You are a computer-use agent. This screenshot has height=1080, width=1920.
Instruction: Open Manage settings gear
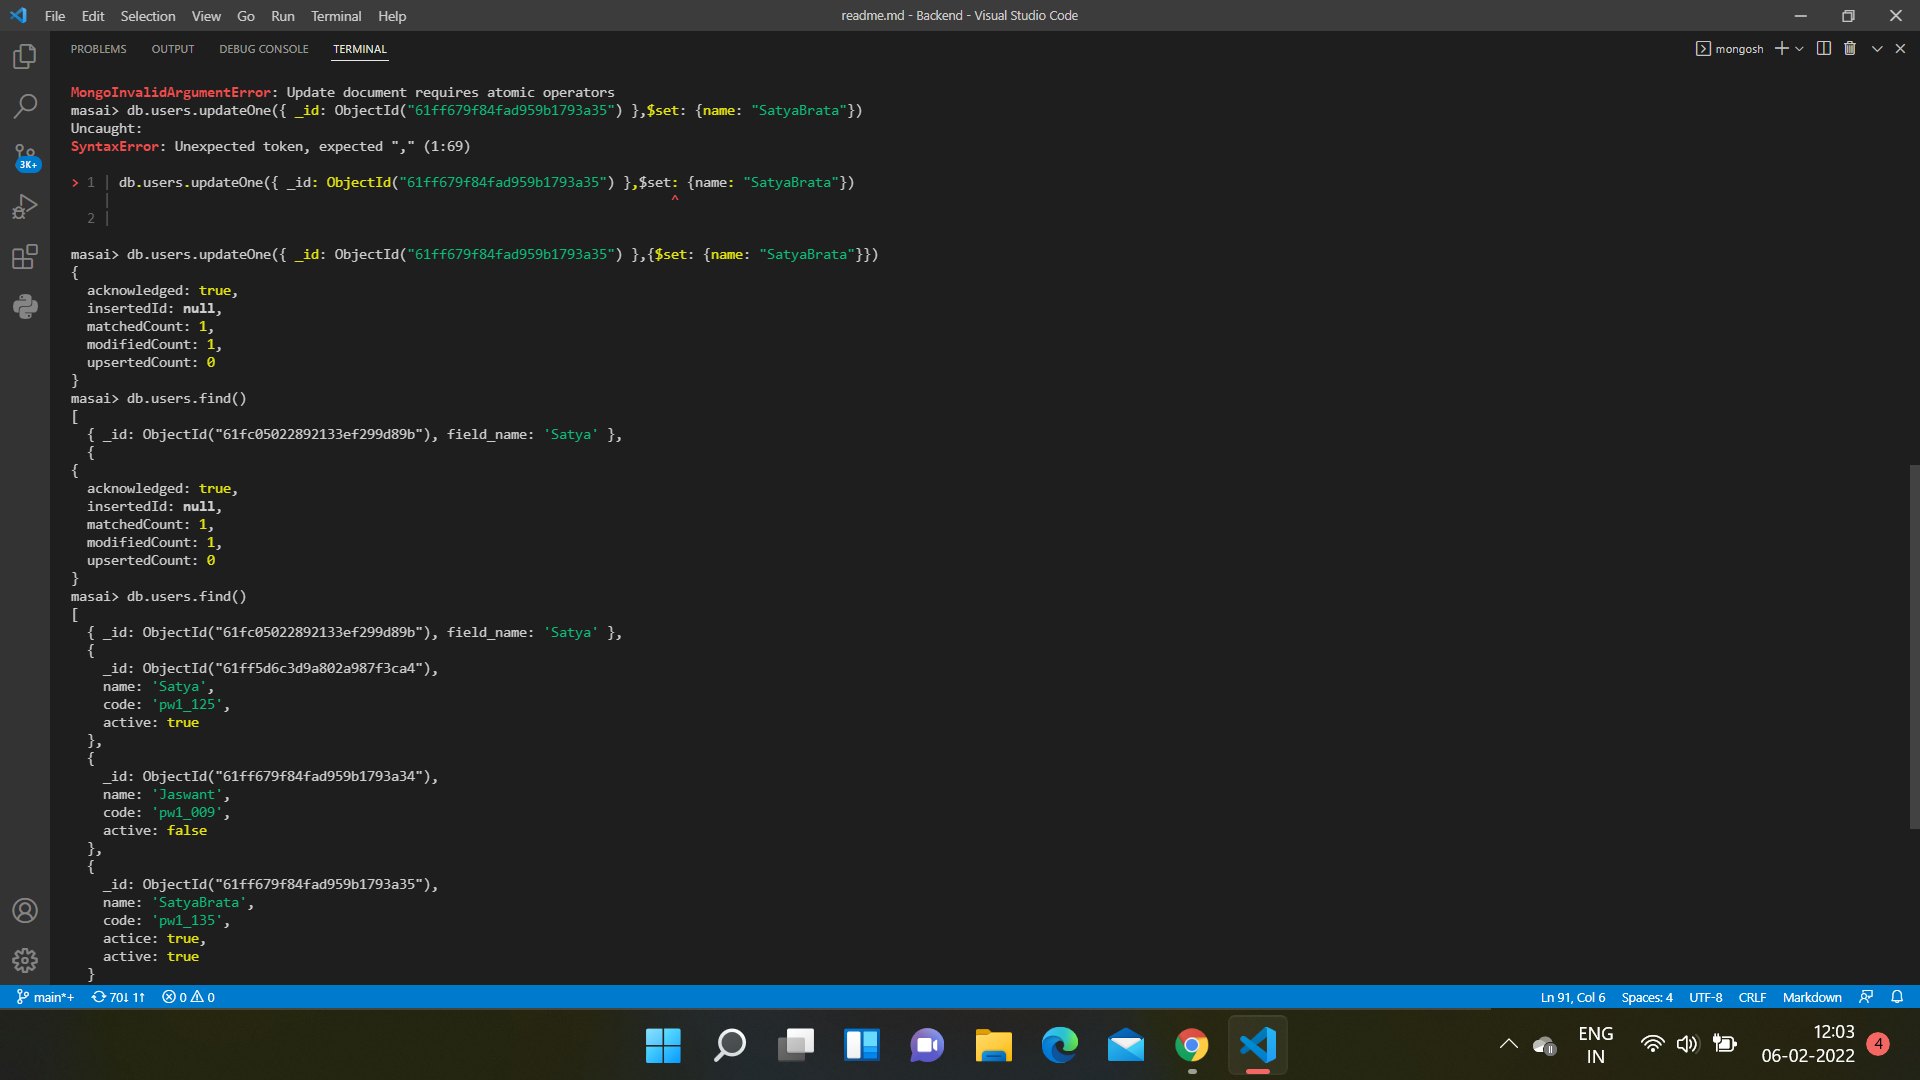pos(24,960)
